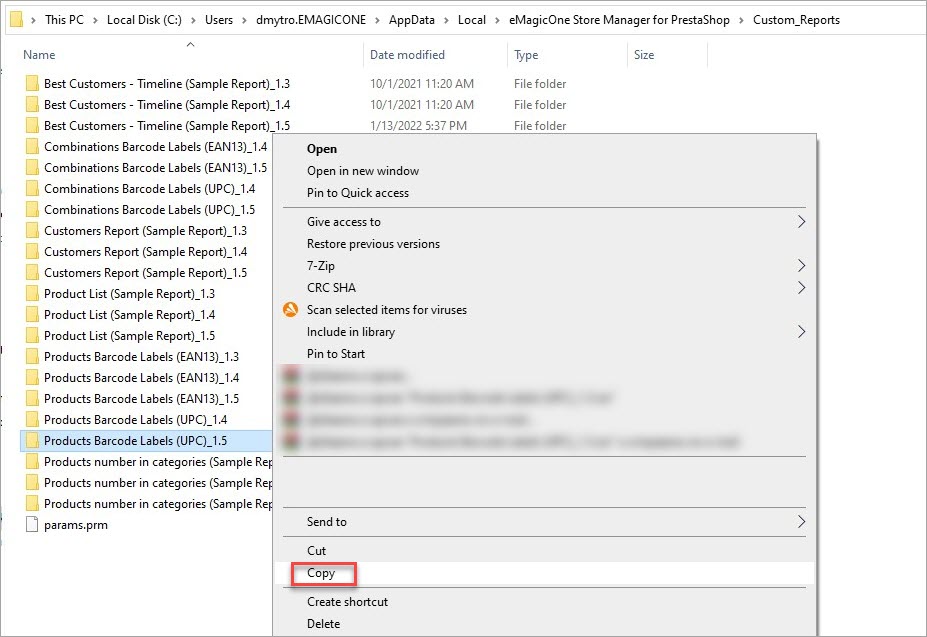Viewport: 927px width, 637px height.
Task: Select the params.prm file name
Action: 76,525
